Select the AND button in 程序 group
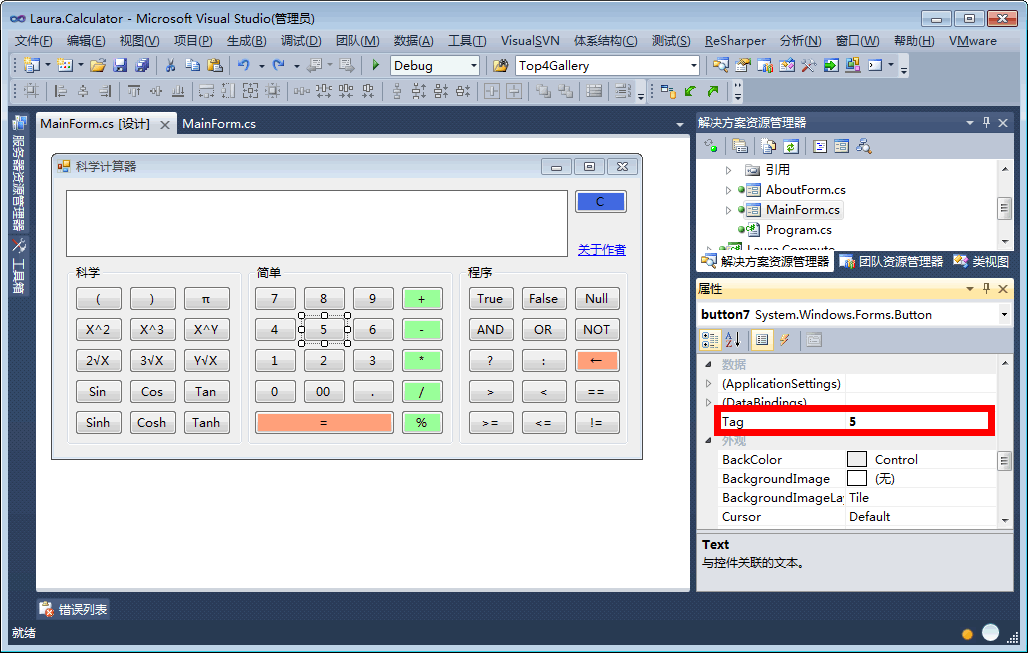The image size is (1028, 653). point(491,330)
